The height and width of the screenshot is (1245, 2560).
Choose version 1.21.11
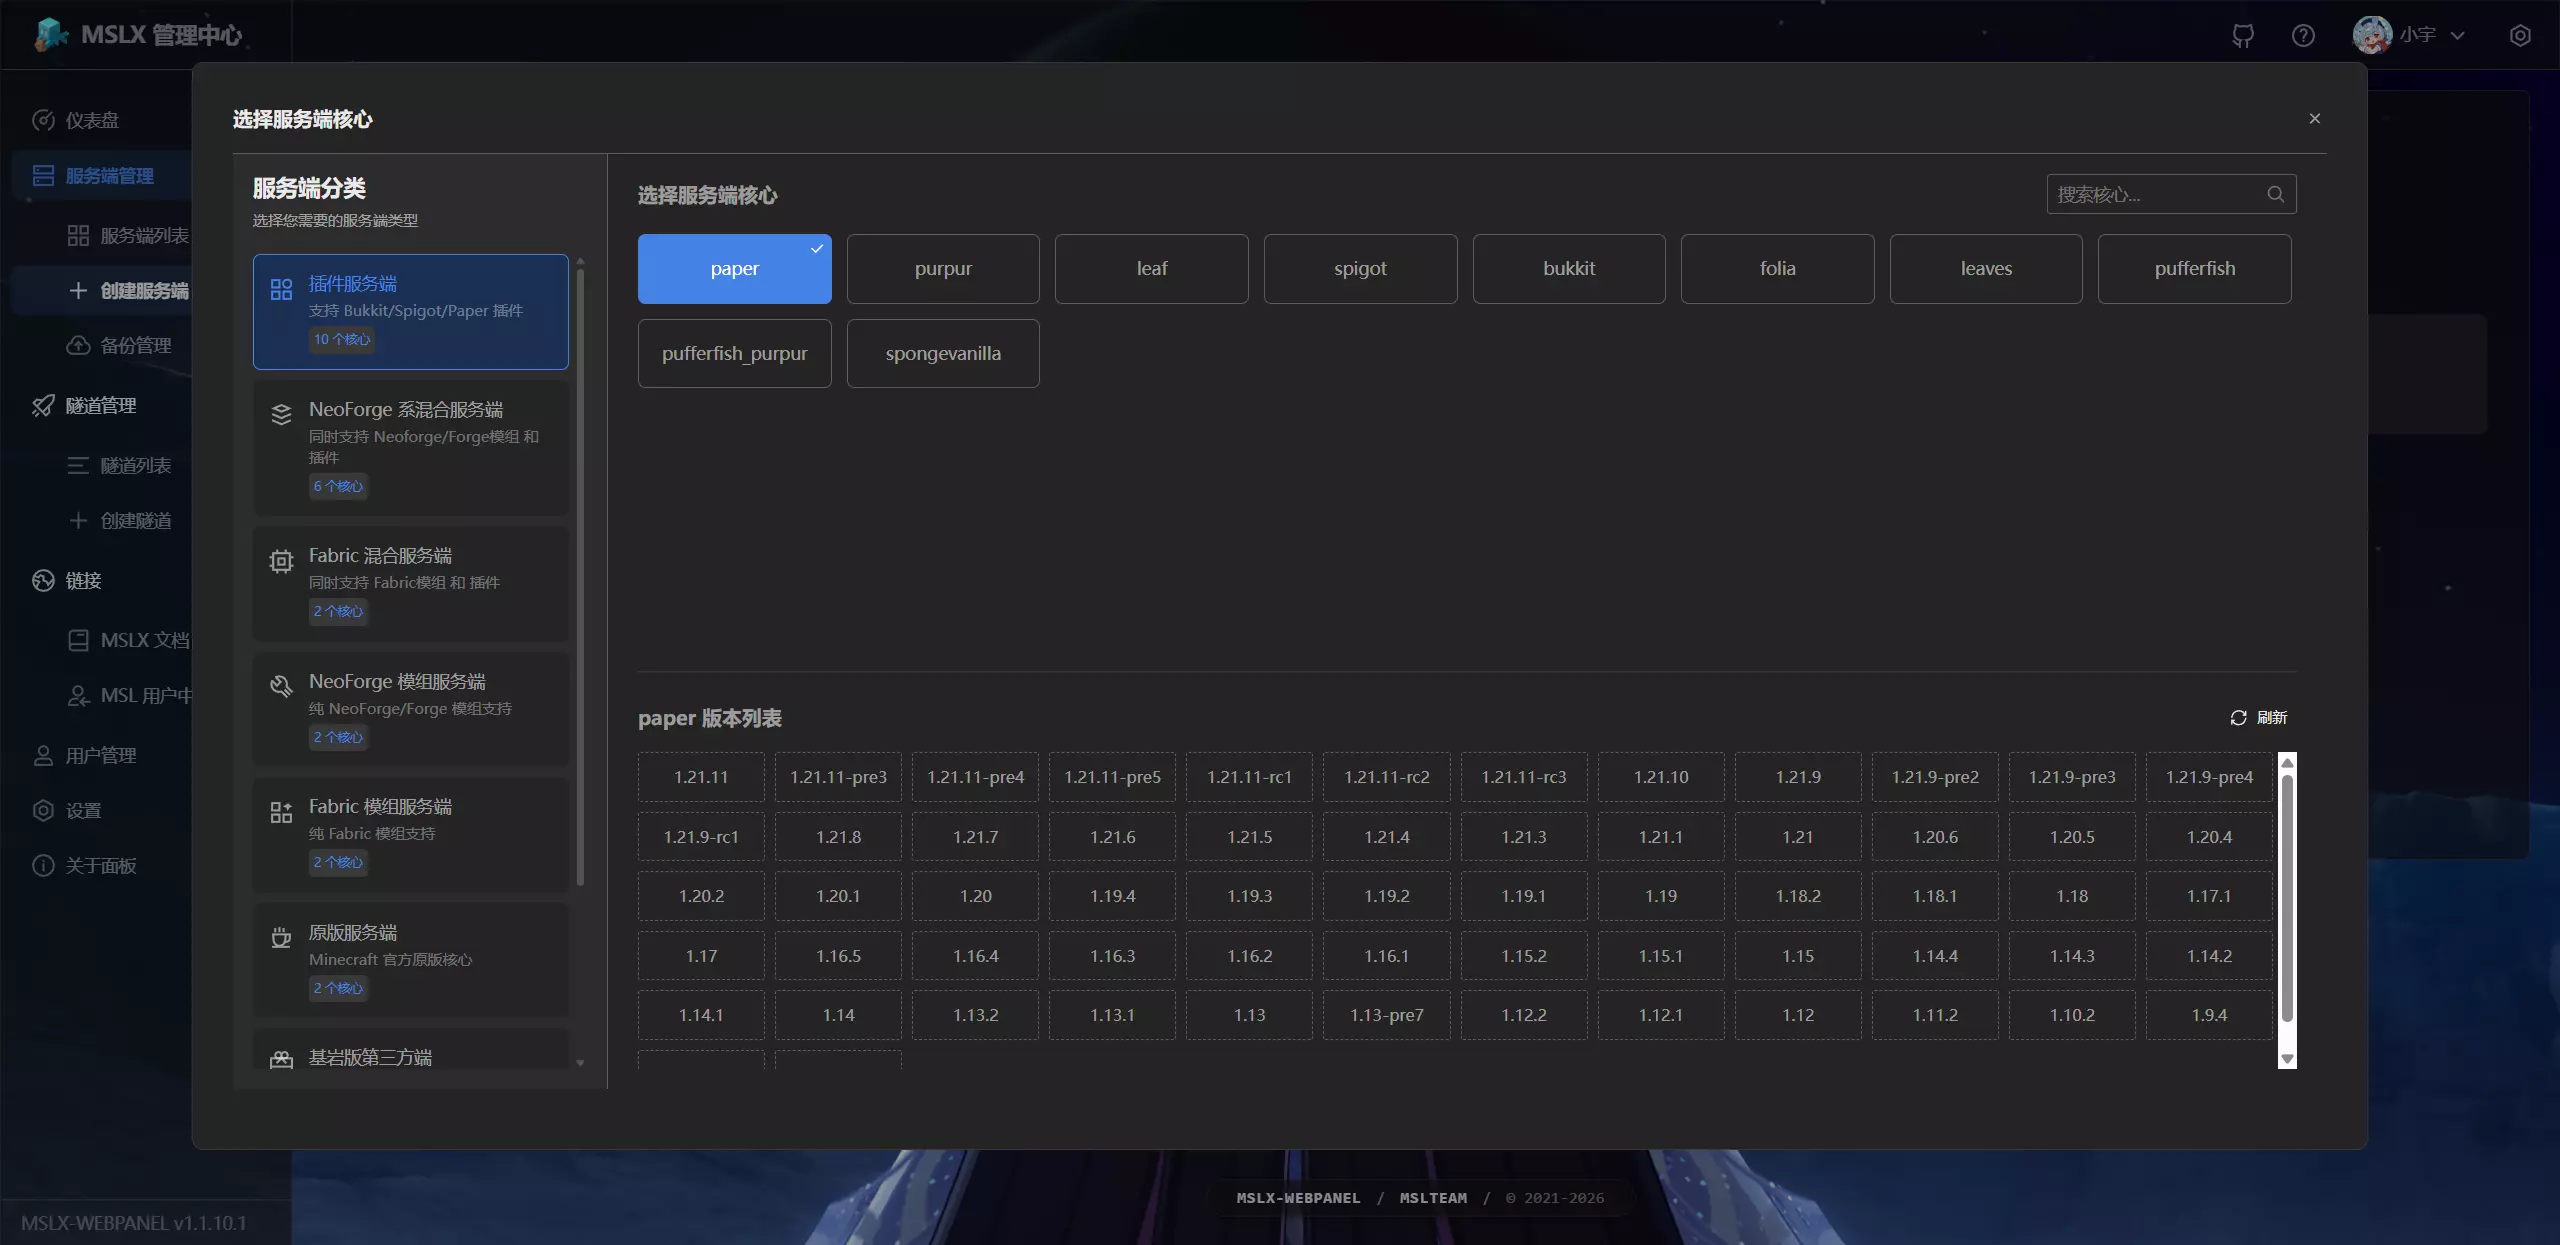point(701,777)
